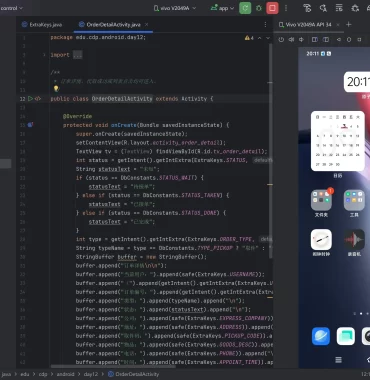Stop the running app using red square
Image resolution: width=370 pixels, height=380 pixels.
(272, 8)
